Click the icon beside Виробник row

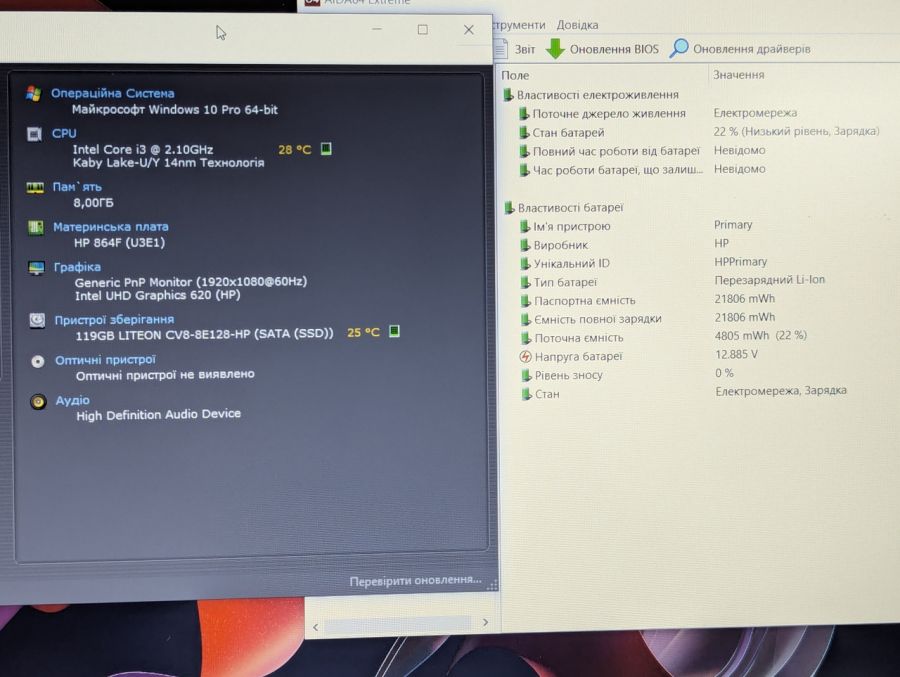tap(525, 245)
